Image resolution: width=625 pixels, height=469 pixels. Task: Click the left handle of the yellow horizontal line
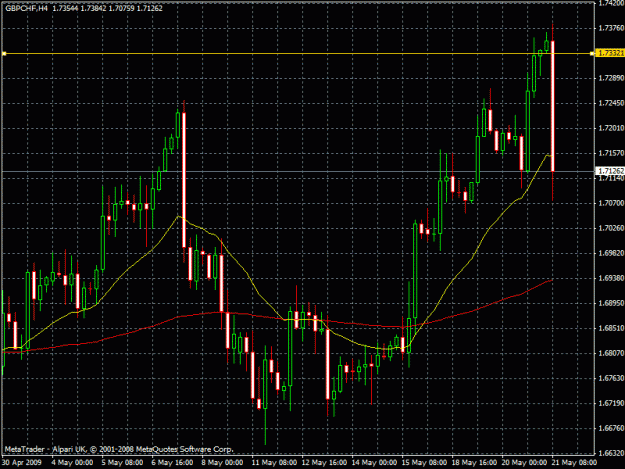click(x=4, y=53)
